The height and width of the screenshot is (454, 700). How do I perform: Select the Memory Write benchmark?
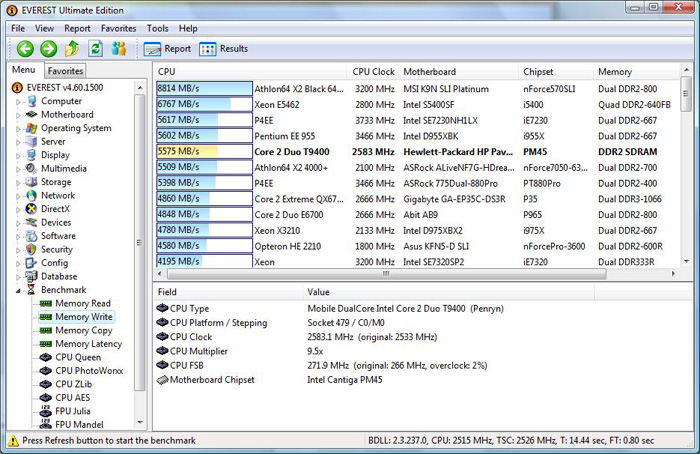[x=83, y=317]
